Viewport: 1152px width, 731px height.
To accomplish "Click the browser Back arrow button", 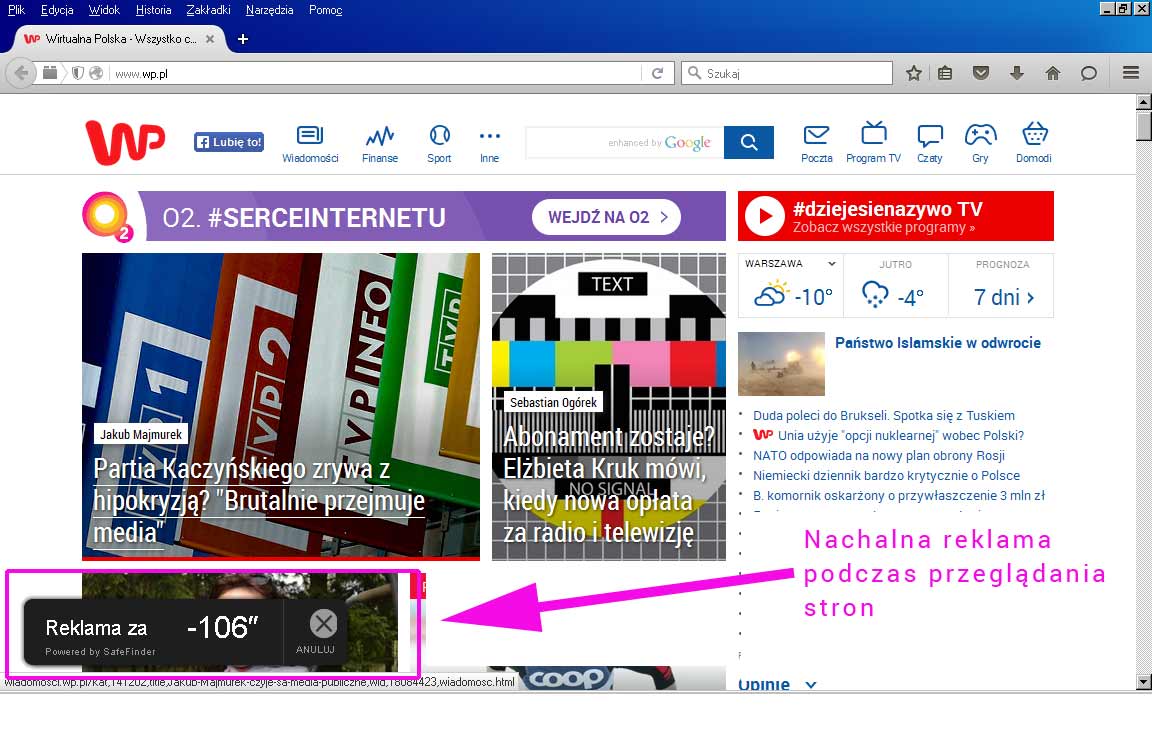I will point(21,73).
